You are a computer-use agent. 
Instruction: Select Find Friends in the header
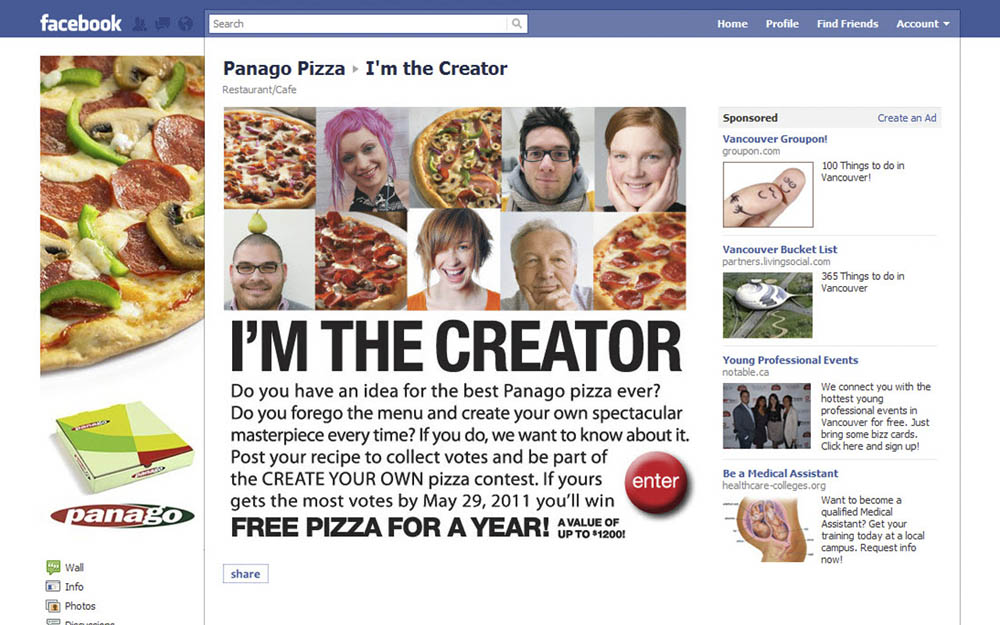point(847,24)
